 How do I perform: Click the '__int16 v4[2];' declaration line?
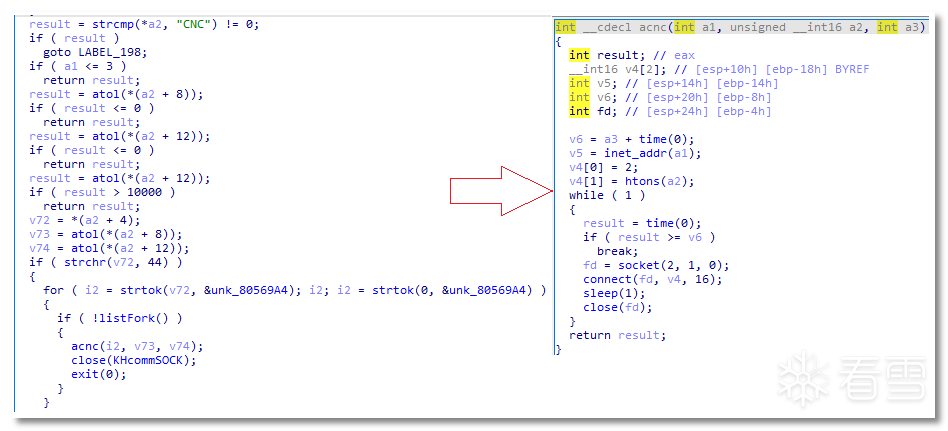[719, 69]
